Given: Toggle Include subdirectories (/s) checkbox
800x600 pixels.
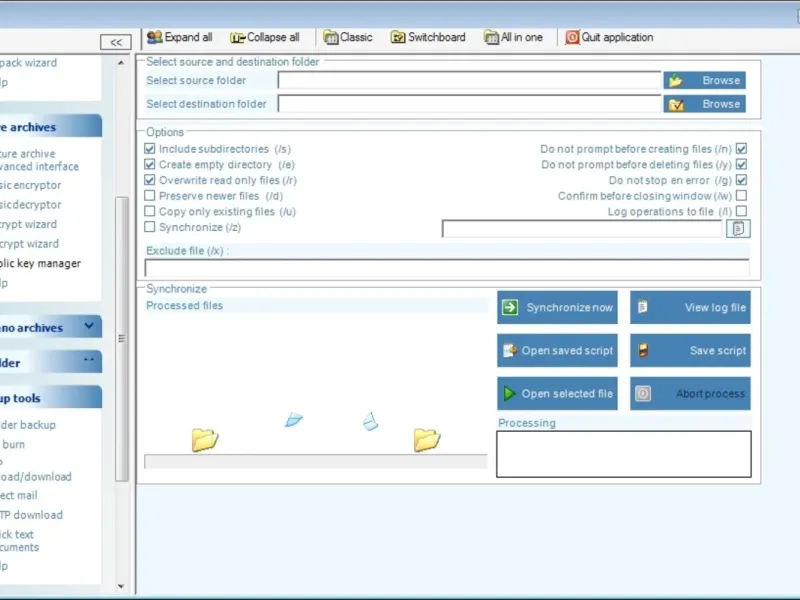Looking at the screenshot, I should click(x=149, y=148).
